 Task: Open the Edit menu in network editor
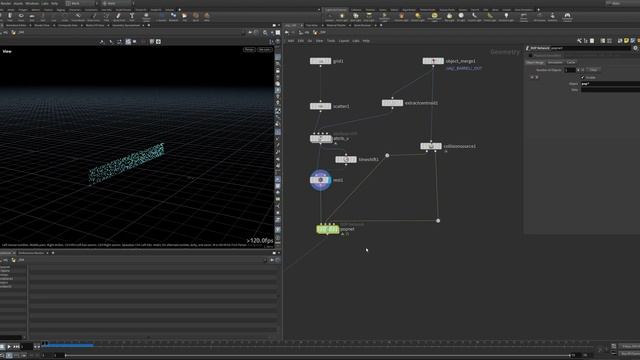click(x=301, y=41)
